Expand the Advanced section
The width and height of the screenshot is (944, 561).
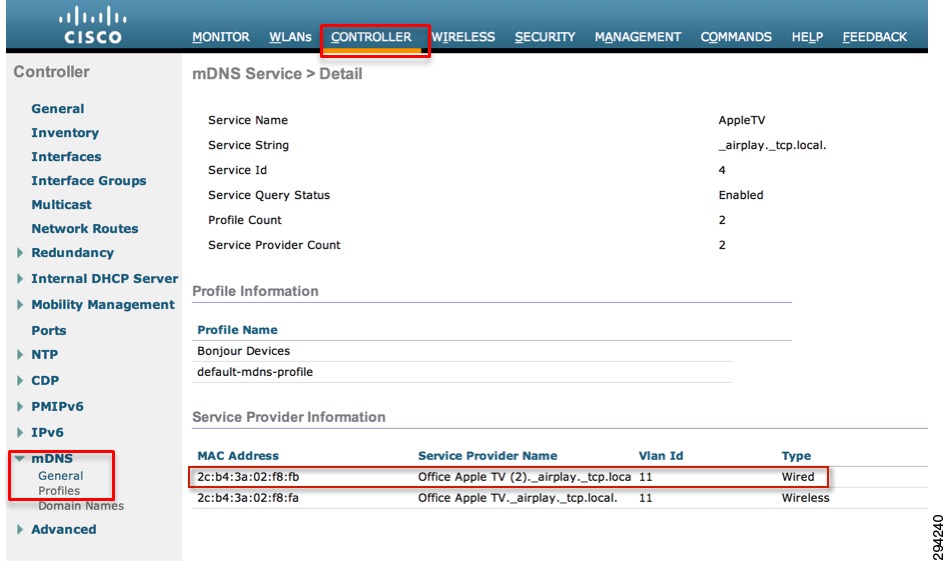(20, 530)
